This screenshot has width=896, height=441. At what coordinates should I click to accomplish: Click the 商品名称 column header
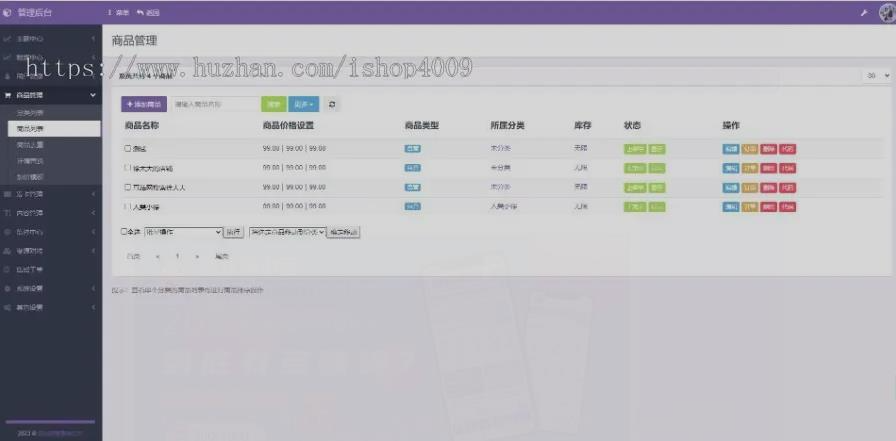coord(141,126)
